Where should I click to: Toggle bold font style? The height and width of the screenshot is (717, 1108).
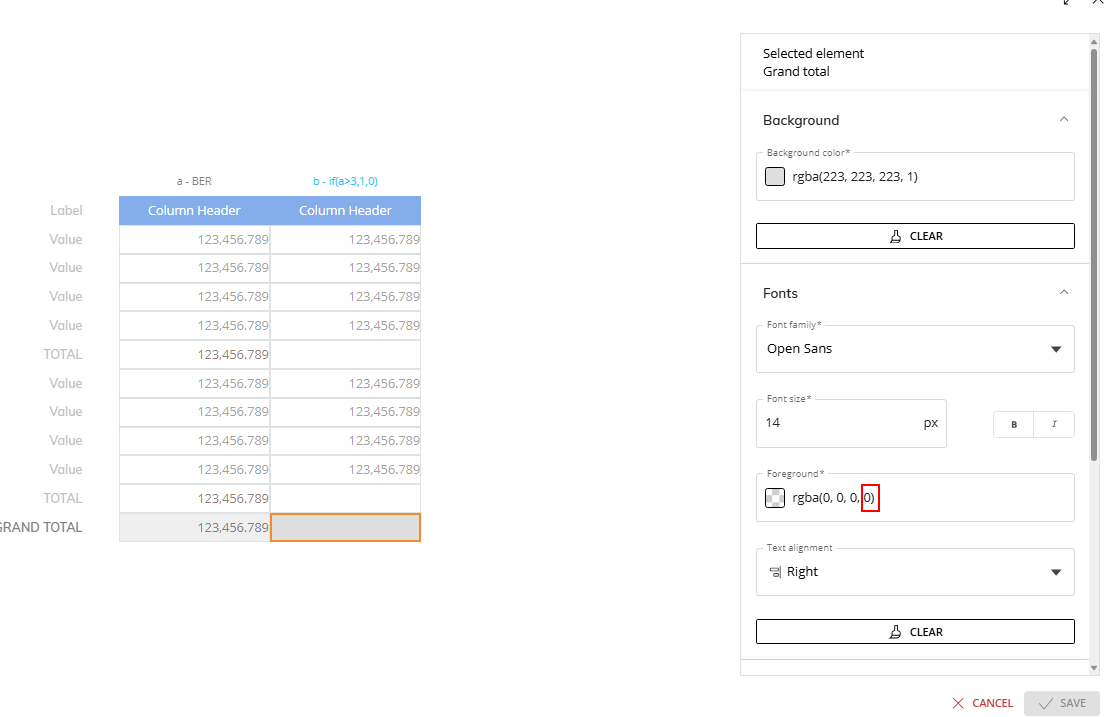coord(1013,425)
